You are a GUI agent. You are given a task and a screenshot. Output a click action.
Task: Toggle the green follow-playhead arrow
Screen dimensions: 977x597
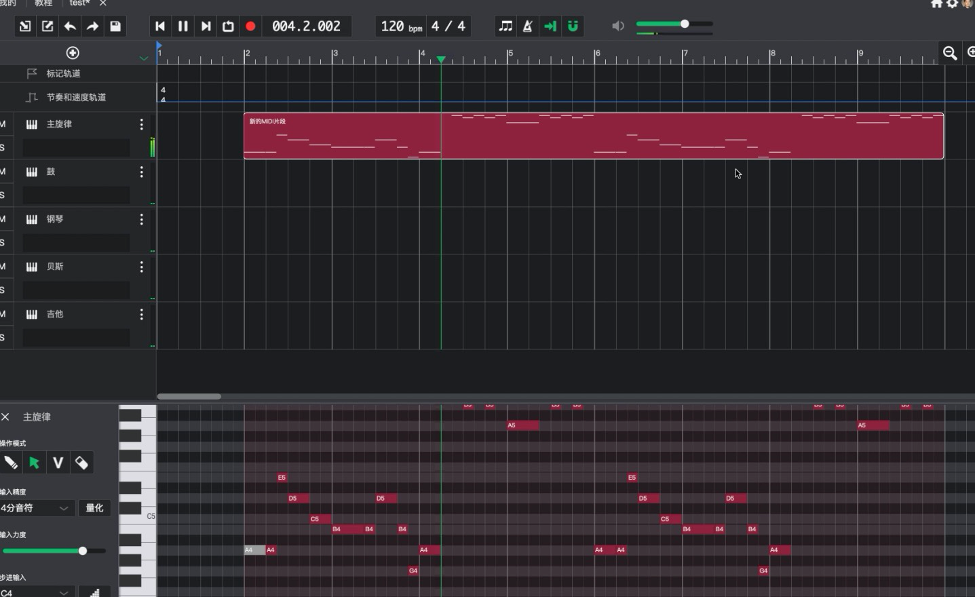coord(550,26)
